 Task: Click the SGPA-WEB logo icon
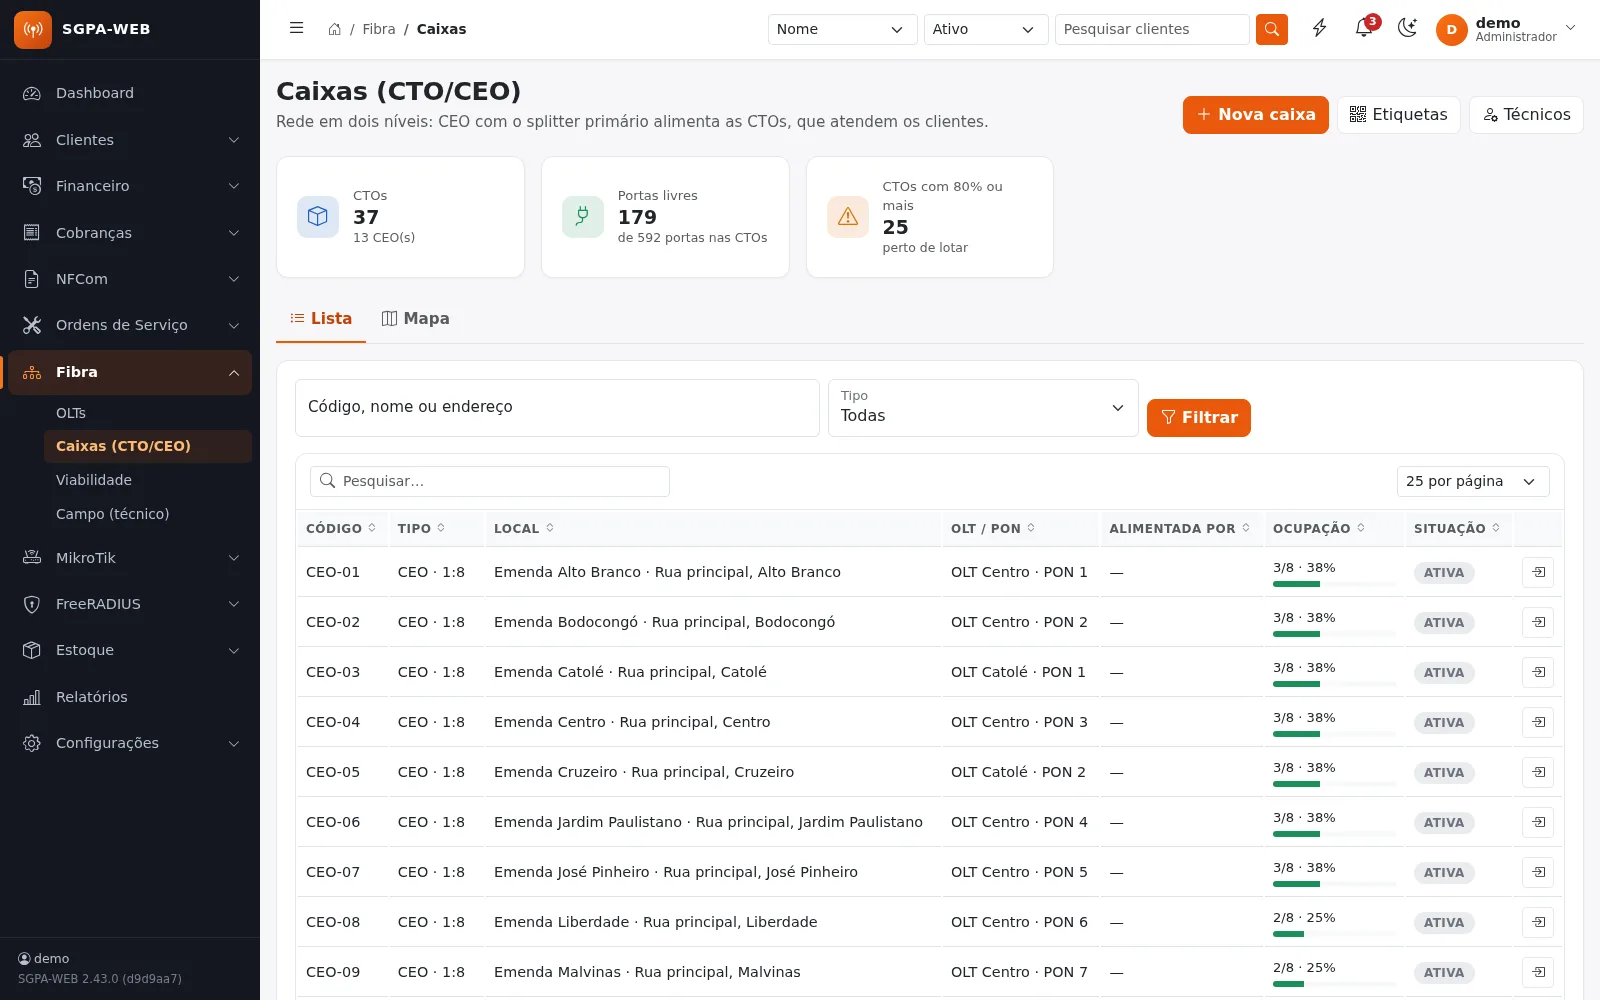(x=32, y=29)
